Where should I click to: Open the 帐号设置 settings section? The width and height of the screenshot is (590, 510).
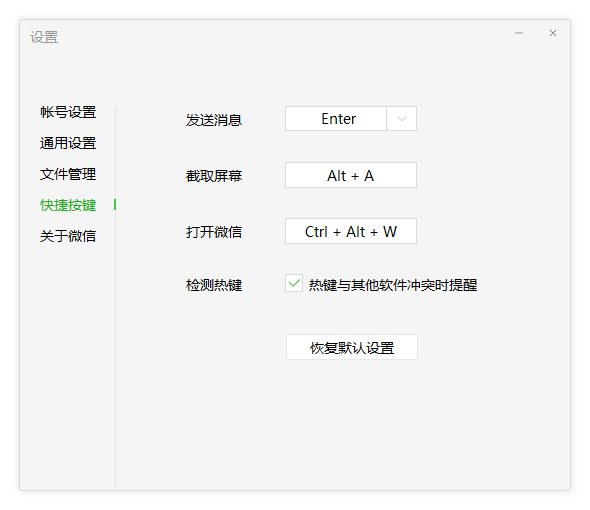pyautogui.click(x=68, y=112)
